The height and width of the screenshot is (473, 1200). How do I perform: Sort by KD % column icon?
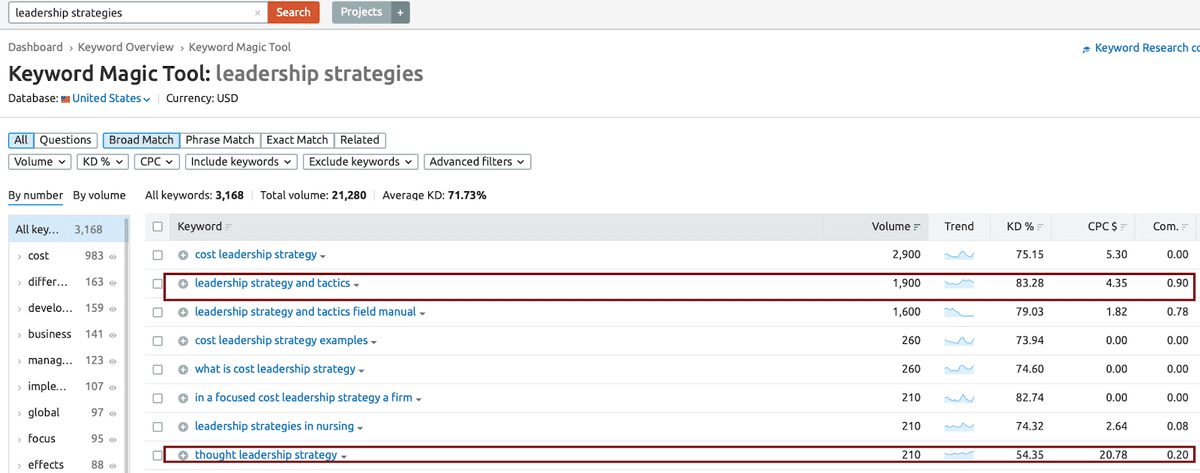pyautogui.click(x=1041, y=227)
